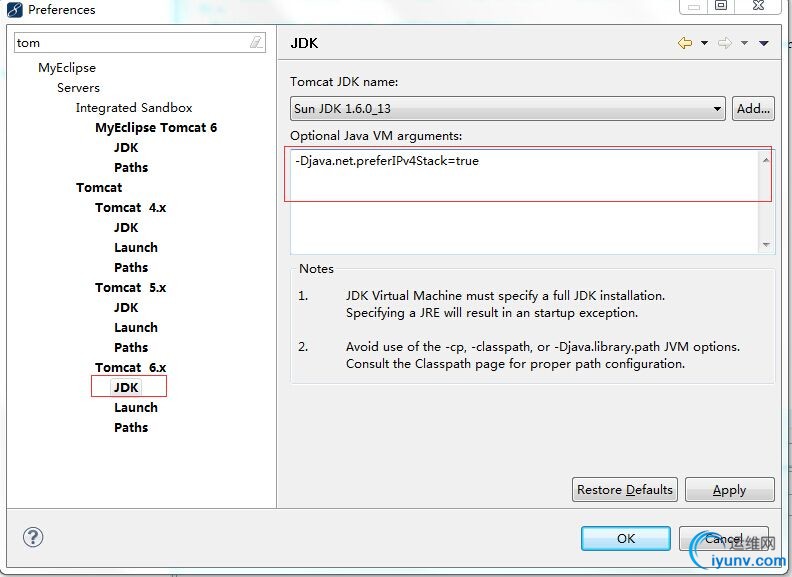Screen dimensions: 792x577
Task: Select JDK under Tomcat 4.x
Action: coord(126,227)
